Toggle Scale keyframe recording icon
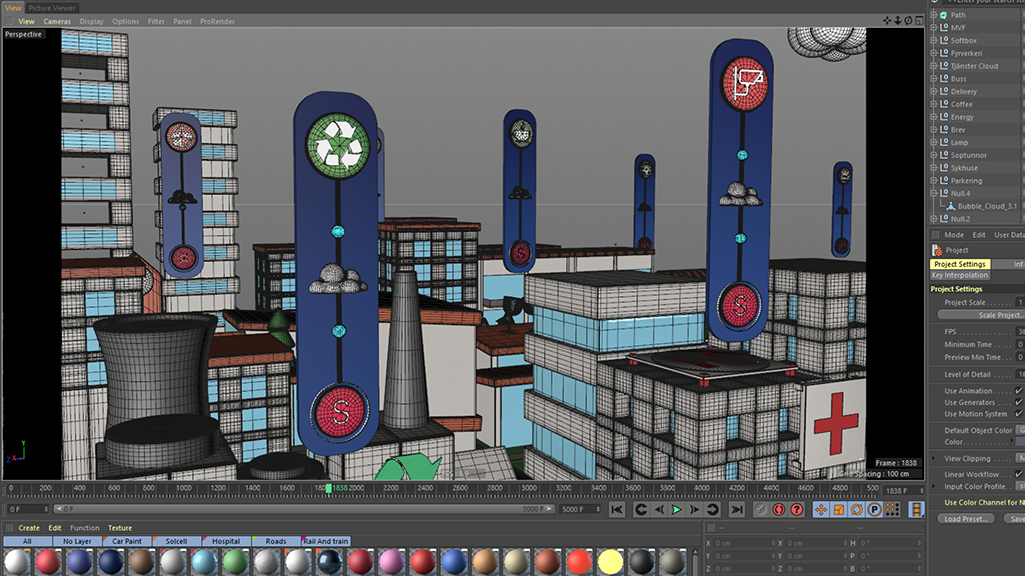 (839, 509)
